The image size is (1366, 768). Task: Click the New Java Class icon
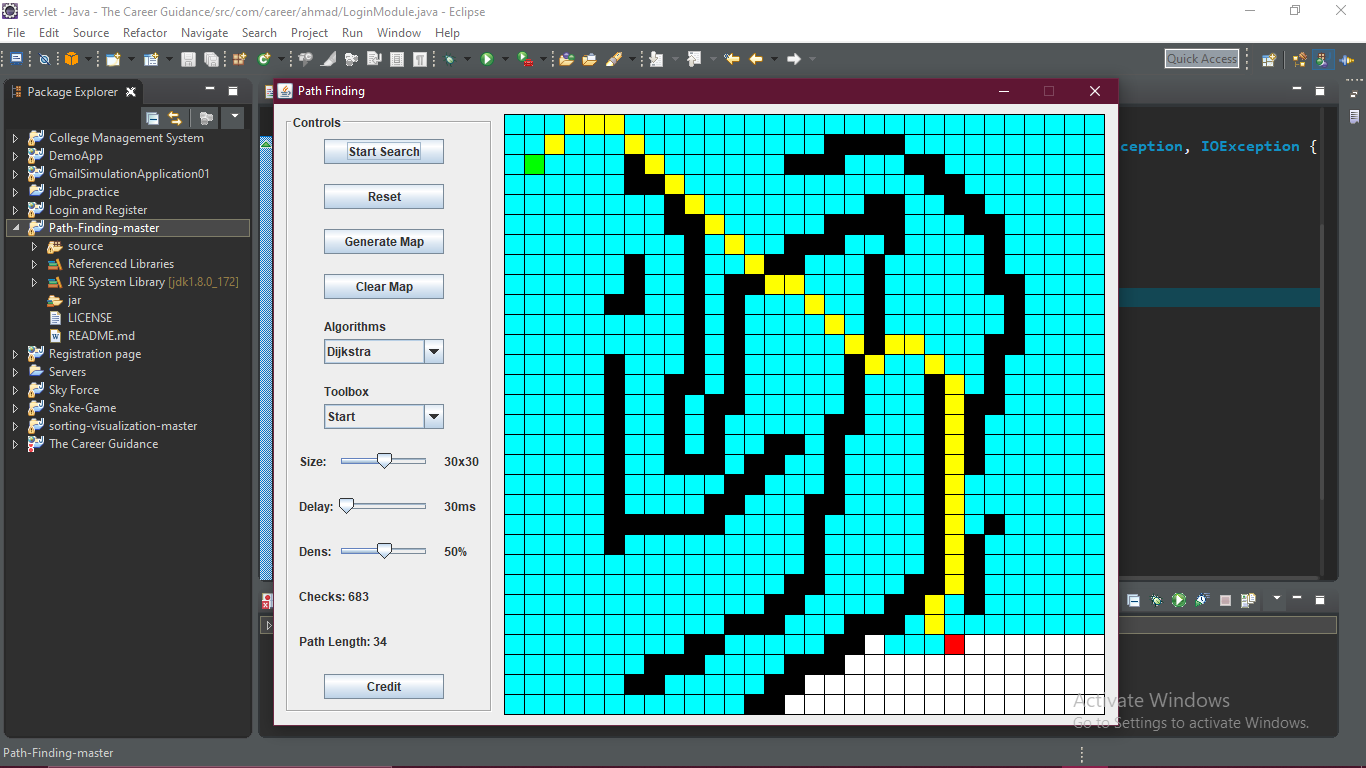click(x=264, y=59)
